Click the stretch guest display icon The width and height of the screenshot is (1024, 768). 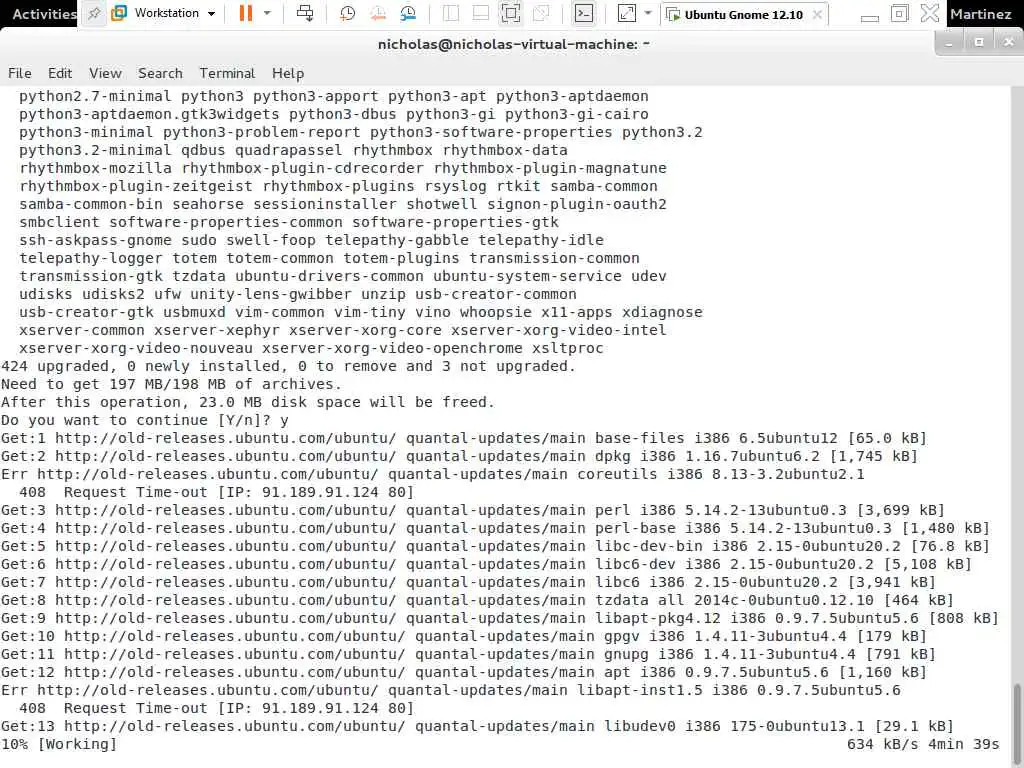(x=626, y=13)
